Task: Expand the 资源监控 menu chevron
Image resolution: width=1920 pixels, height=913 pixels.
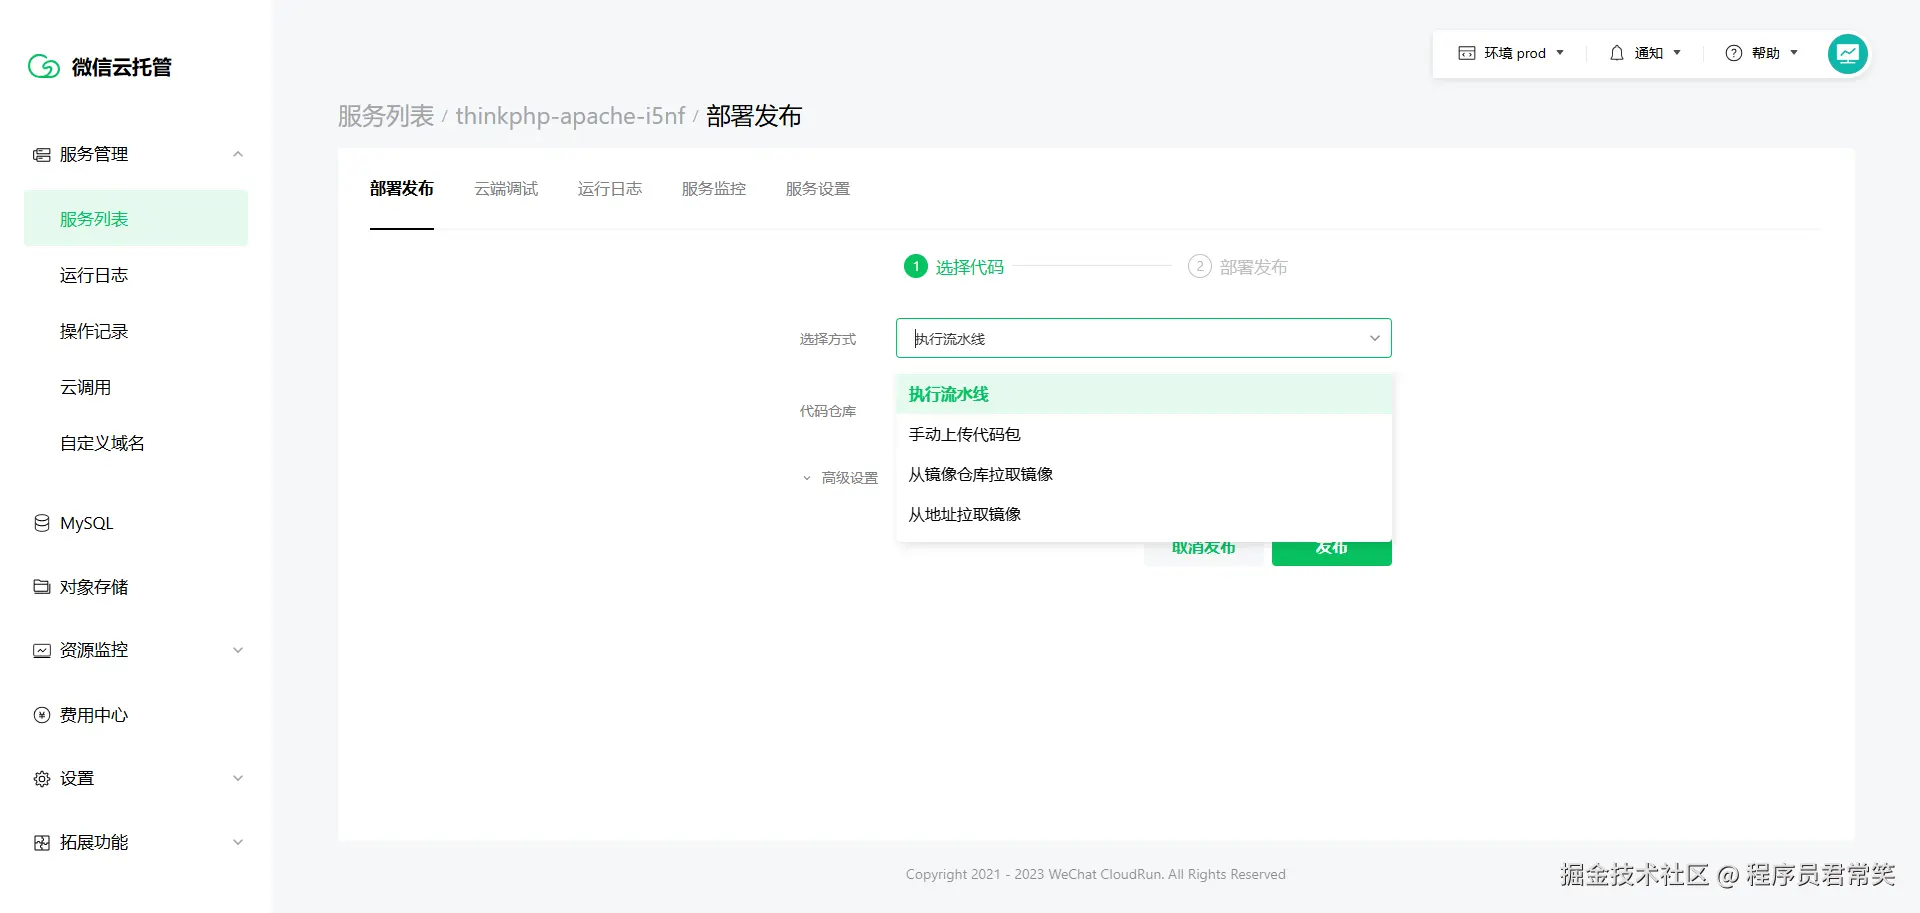Action: [238, 650]
